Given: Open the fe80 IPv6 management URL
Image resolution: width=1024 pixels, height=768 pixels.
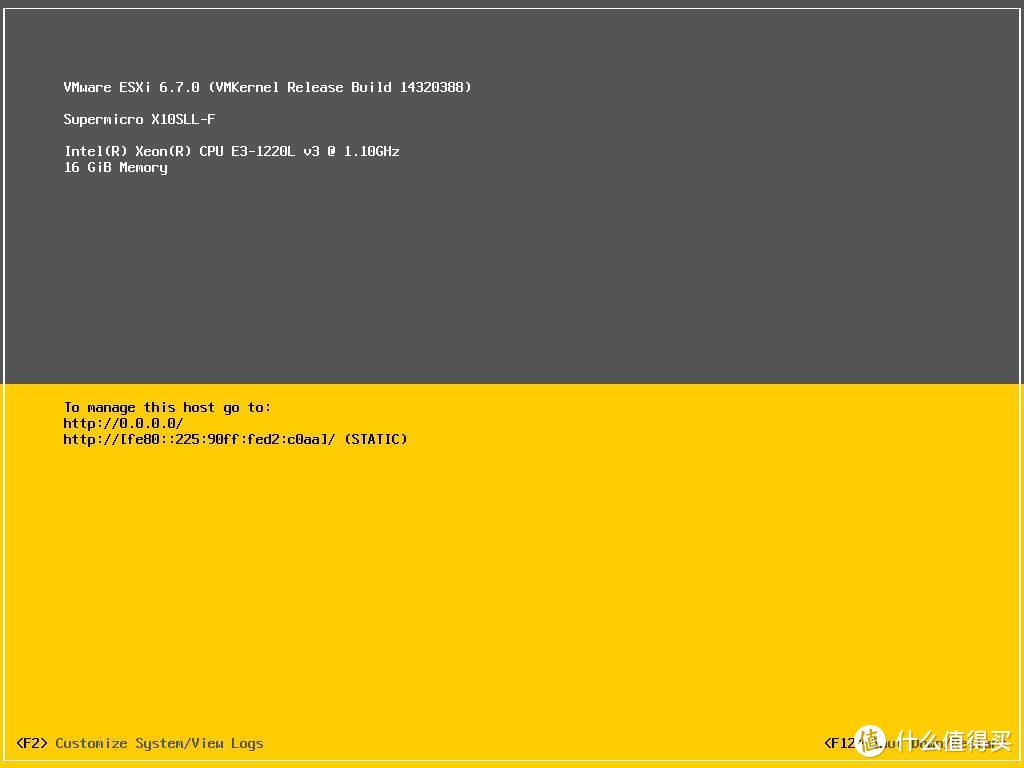Looking at the screenshot, I should click(x=199, y=439).
